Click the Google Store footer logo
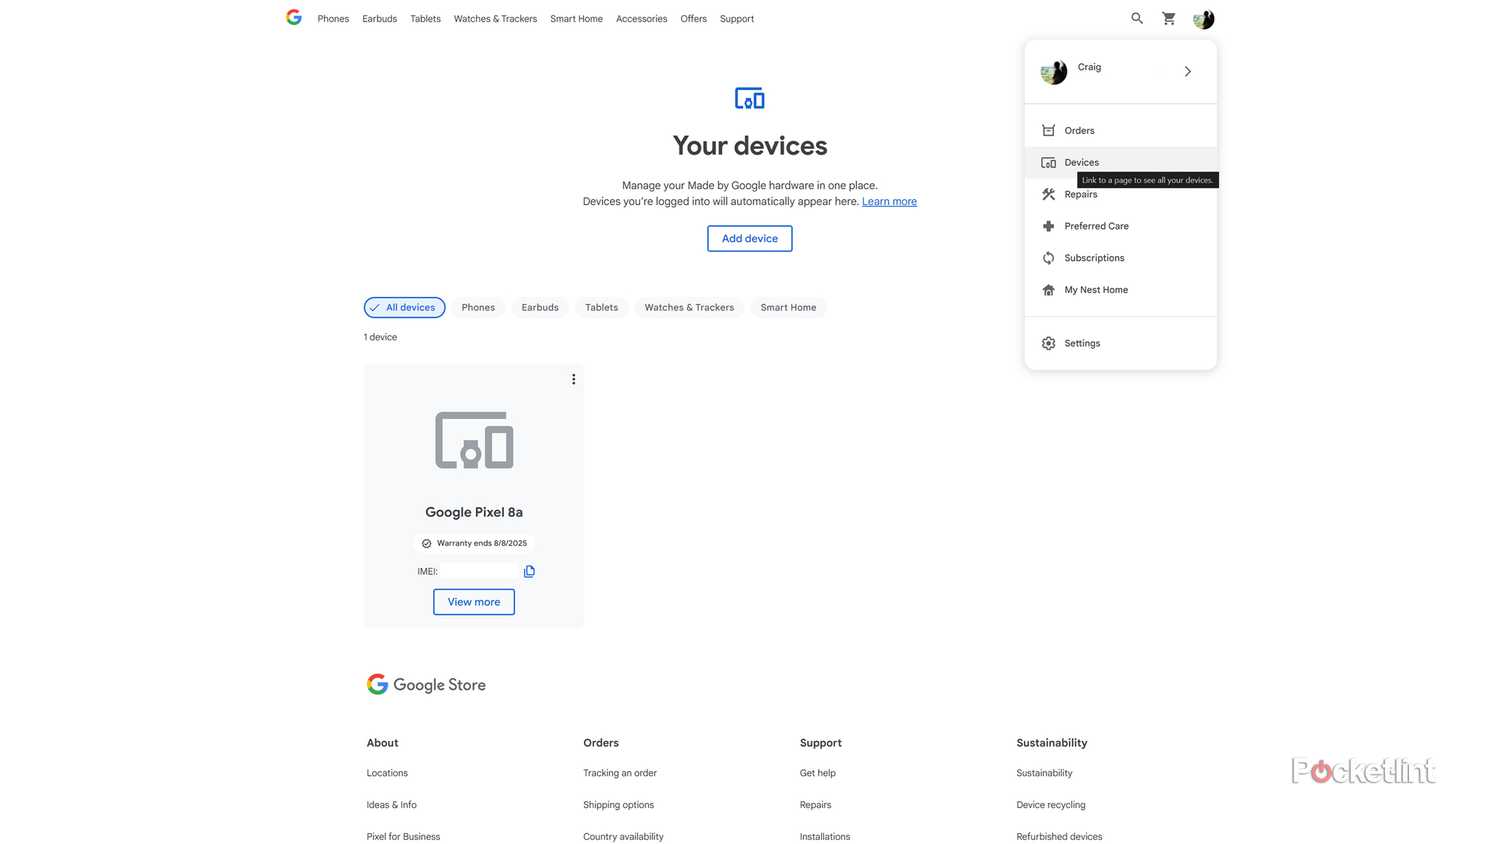The height and width of the screenshot is (844, 1500). (x=426, y=684)
